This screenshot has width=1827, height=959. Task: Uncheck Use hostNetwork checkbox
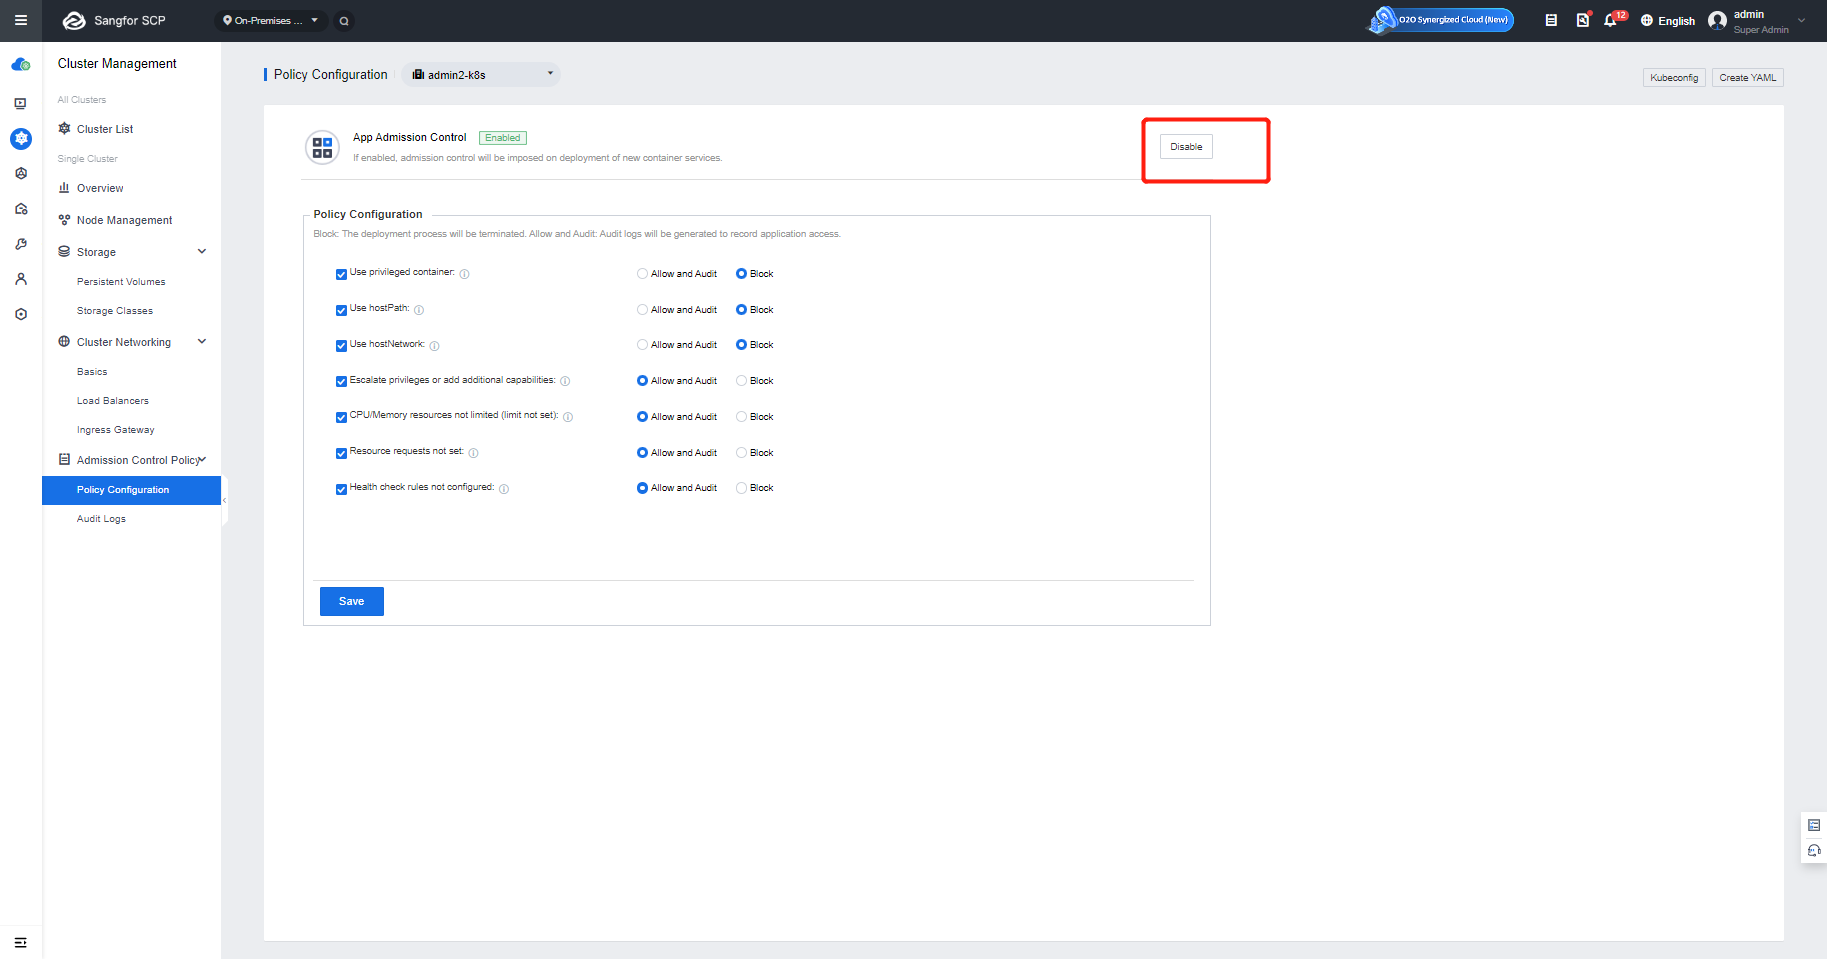pos(341,346)
